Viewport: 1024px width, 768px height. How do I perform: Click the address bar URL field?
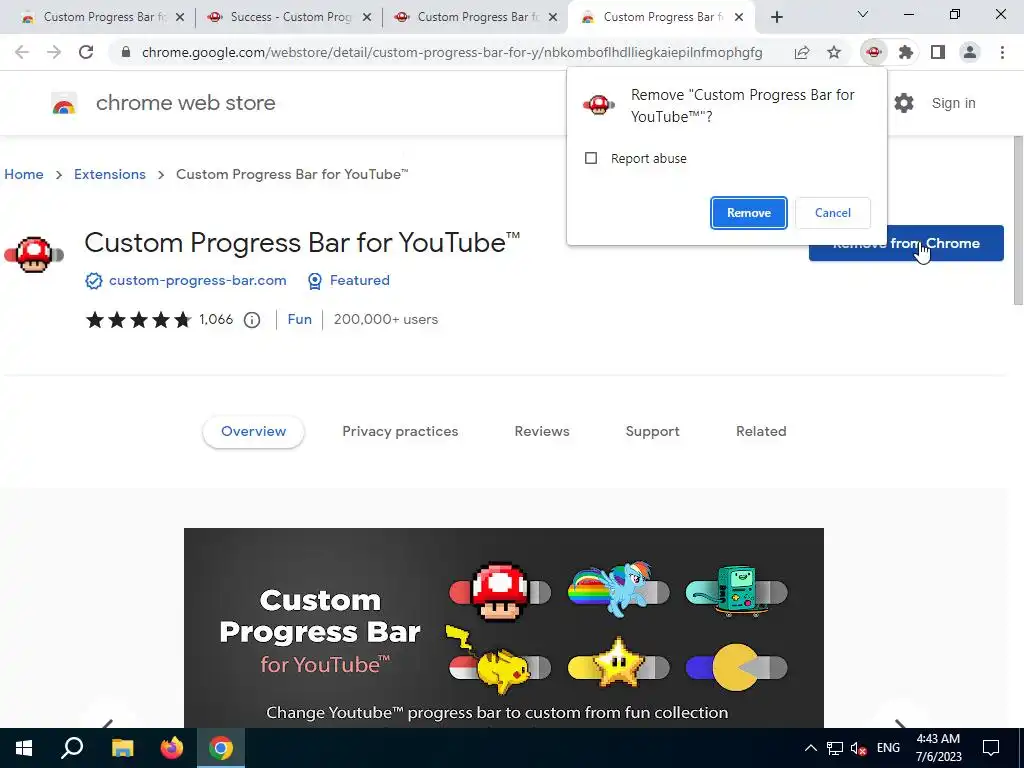click(x=452, y=52)
